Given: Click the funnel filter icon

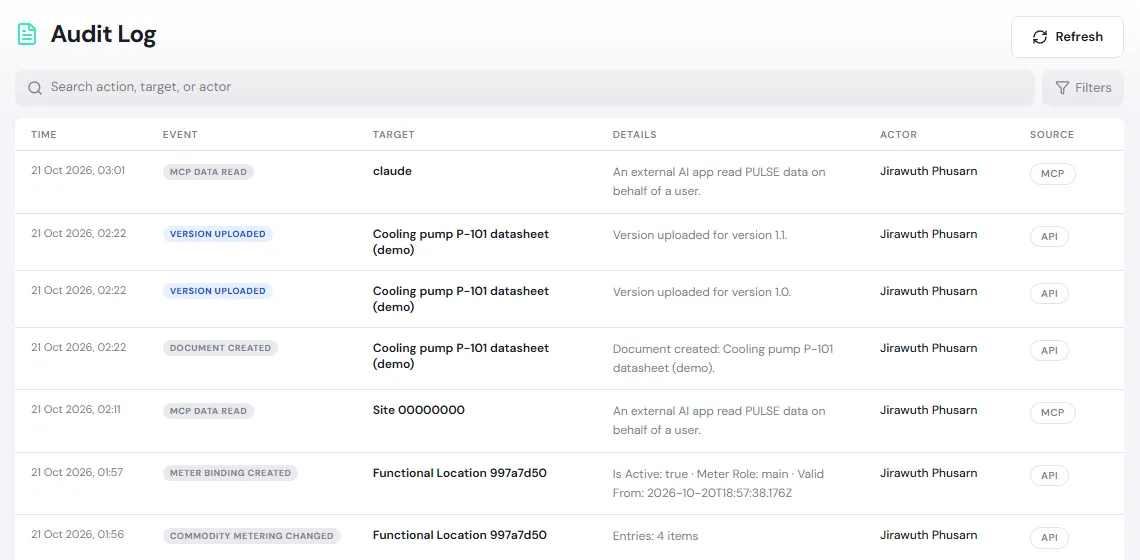Looking at the screenshot, I should 1062,88.
